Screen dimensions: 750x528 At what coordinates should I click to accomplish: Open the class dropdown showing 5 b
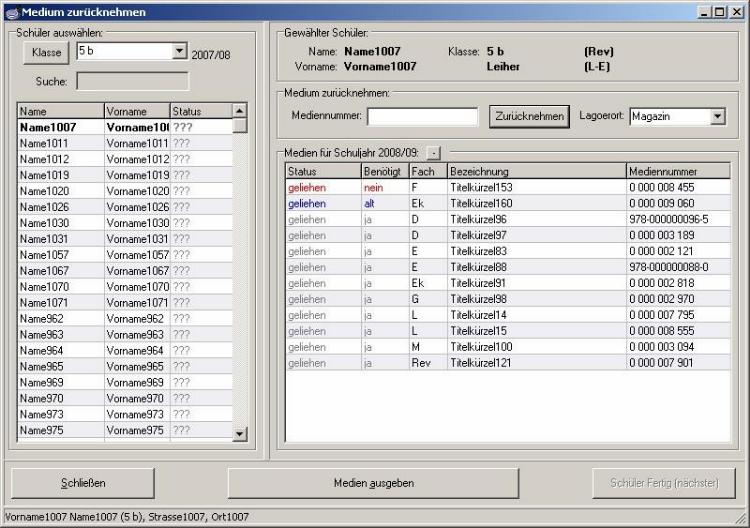point(179,51)
